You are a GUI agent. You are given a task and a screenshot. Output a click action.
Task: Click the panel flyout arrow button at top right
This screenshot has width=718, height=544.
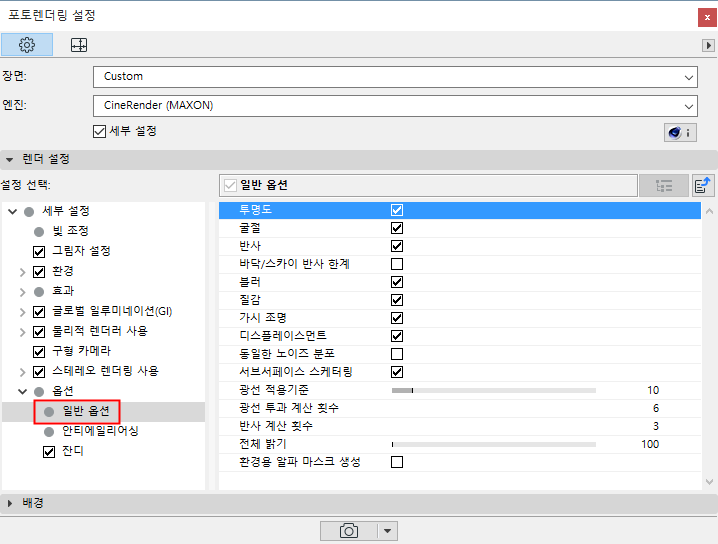708,45
